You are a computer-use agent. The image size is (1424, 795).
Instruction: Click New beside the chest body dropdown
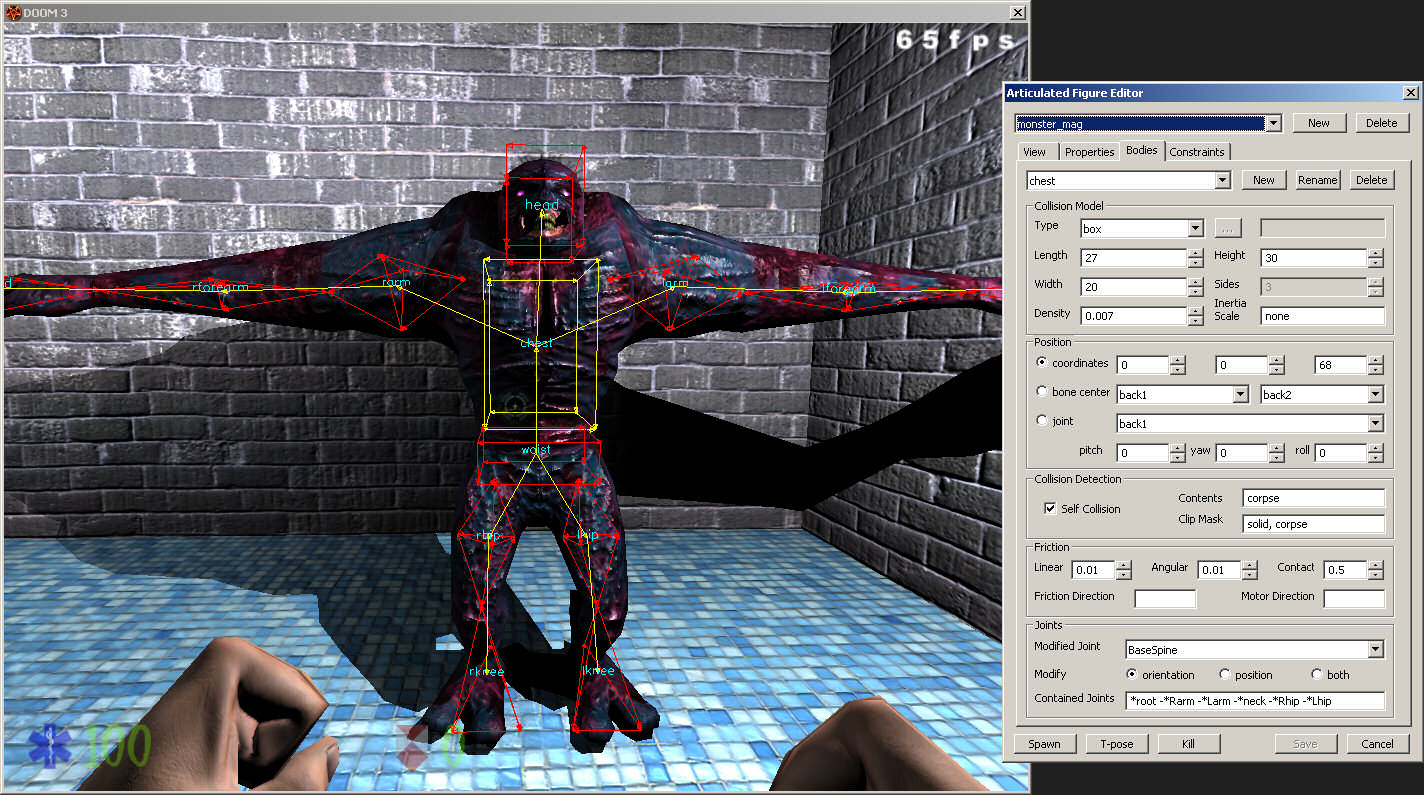(1264, 180)
